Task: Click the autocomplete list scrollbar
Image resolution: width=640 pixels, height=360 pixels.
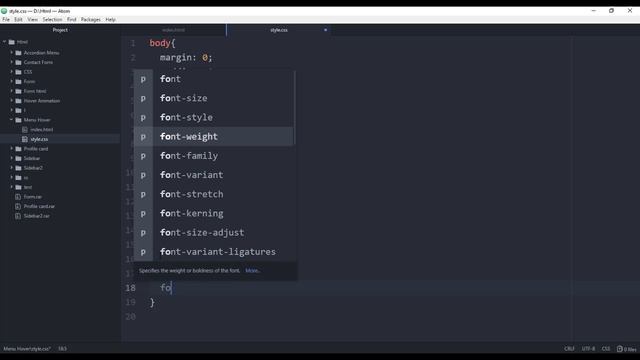Action: click(294, 108)
